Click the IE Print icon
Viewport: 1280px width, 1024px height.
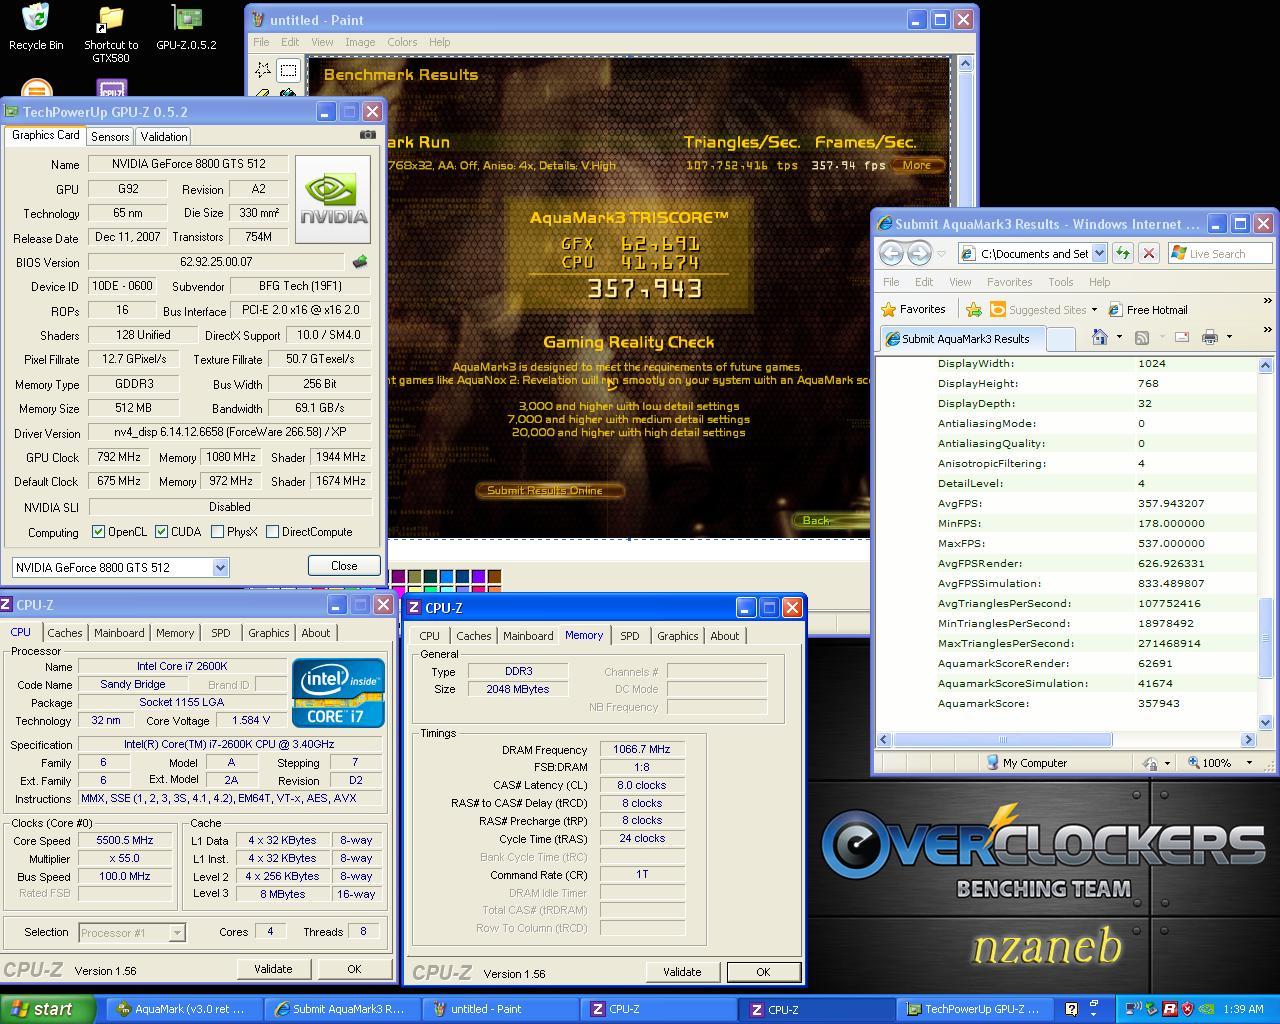(1209, 337)
